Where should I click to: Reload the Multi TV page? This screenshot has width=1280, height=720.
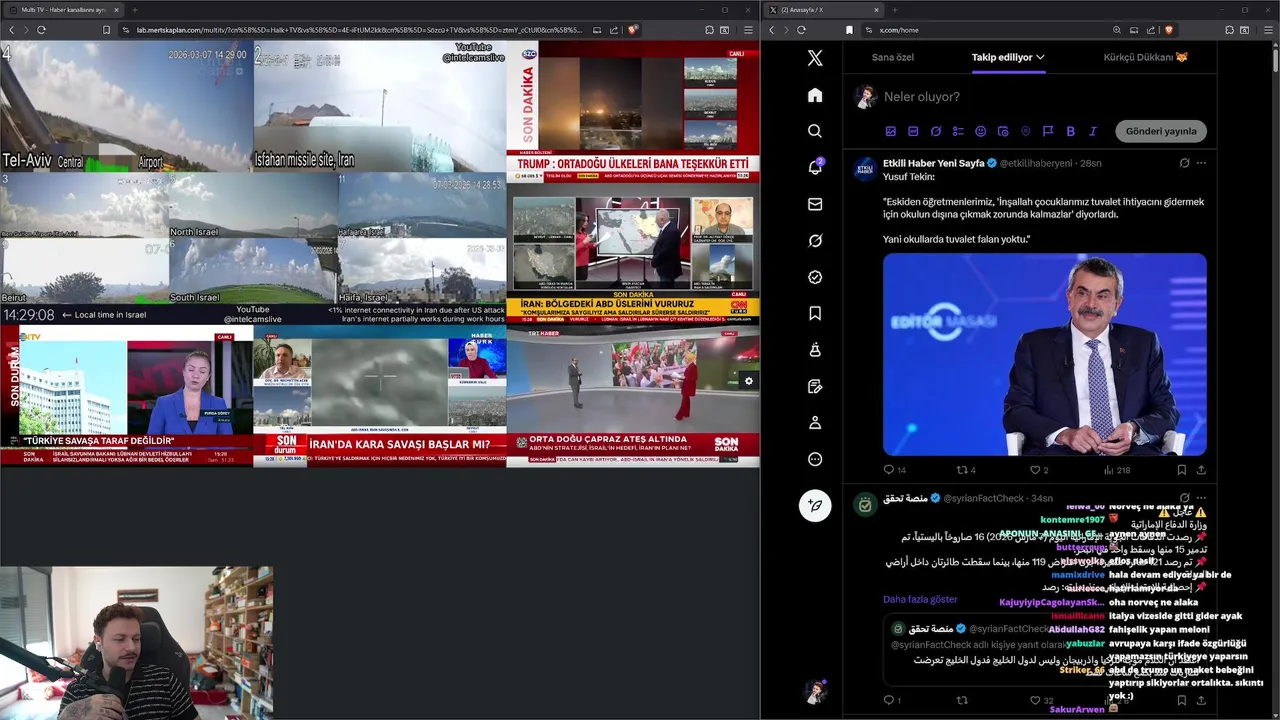tap(41, 30)
